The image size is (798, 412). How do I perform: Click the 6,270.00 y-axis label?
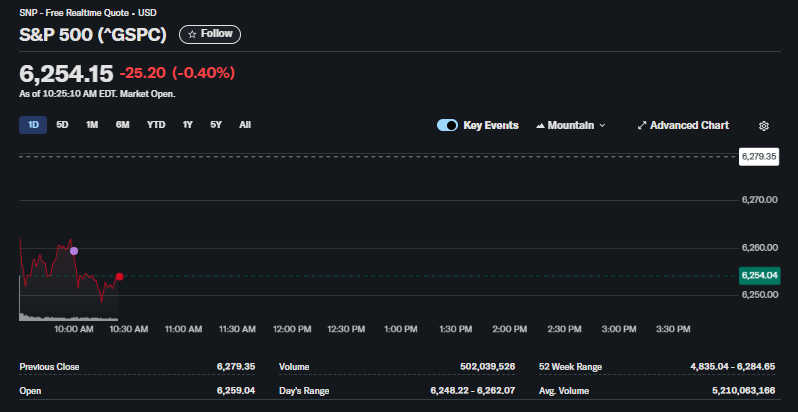(x=759, y=199)
